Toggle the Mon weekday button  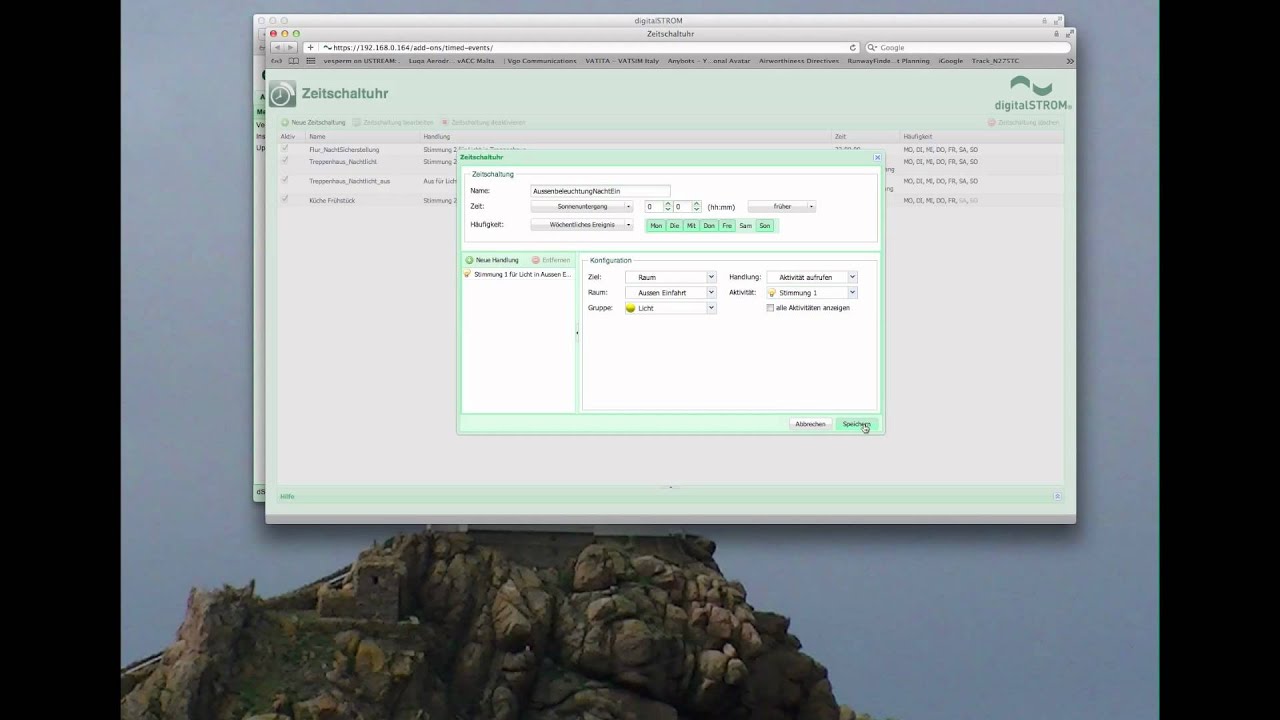[x=656, y=226]
